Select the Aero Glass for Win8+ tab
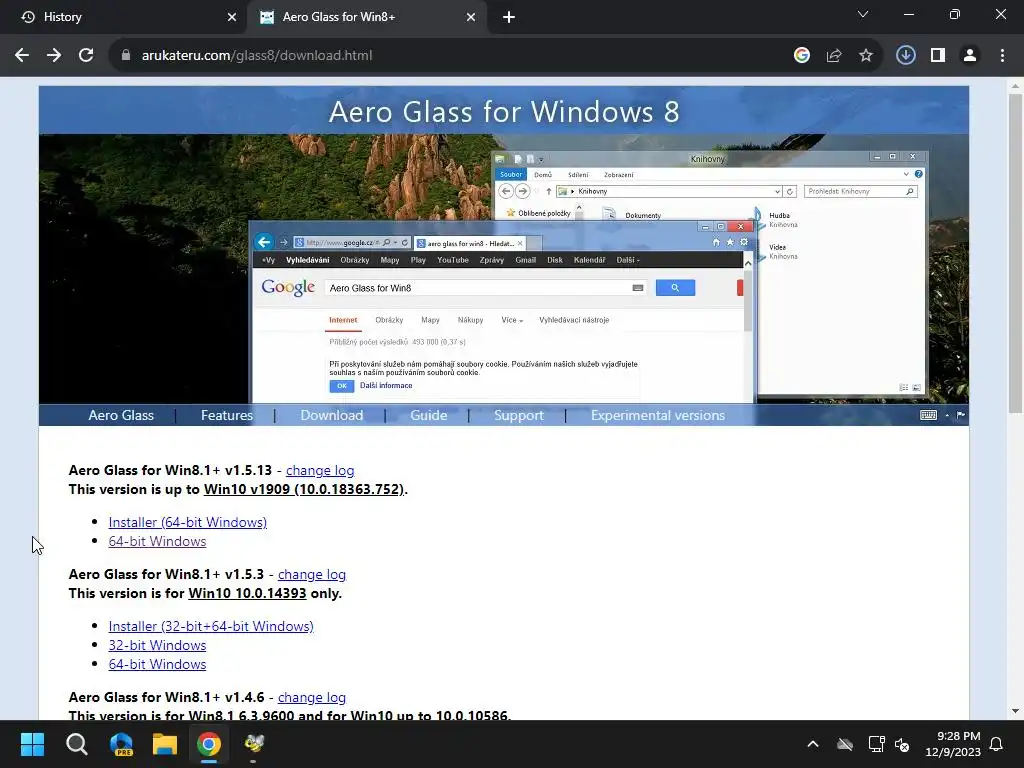Image resolution: width=1024 pixels, height=768 pixels. tap(366, 18)
